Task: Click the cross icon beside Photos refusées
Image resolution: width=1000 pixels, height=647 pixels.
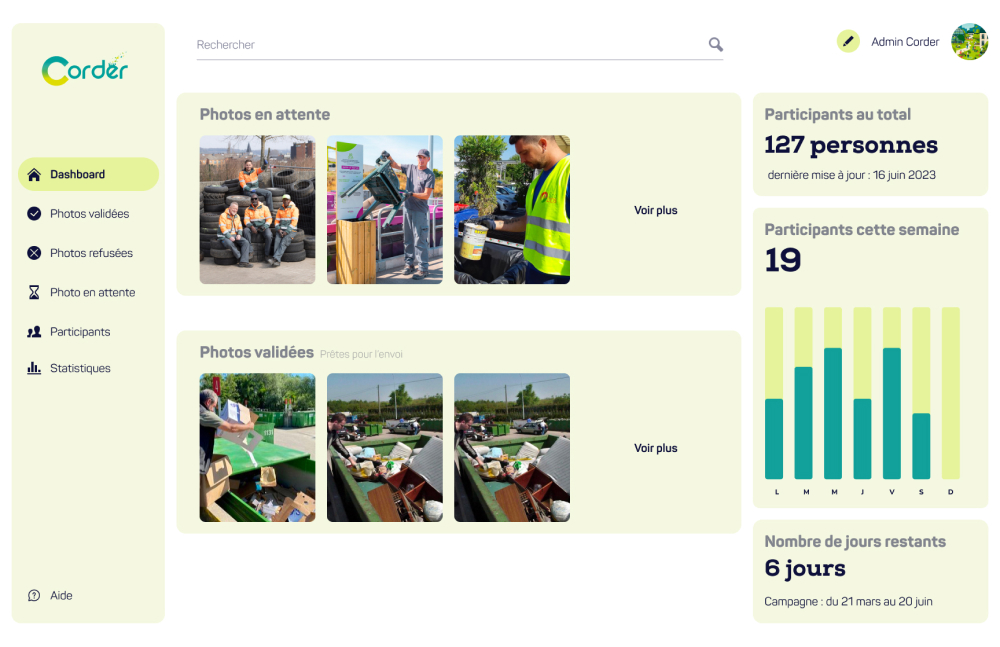Action: click(33, 252)
